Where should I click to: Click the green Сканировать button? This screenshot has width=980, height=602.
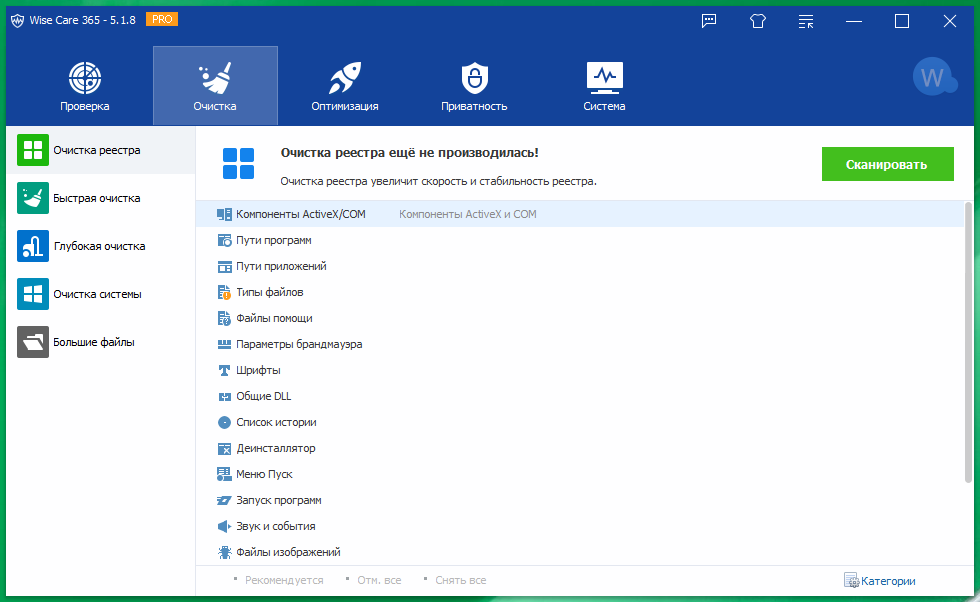887,163
